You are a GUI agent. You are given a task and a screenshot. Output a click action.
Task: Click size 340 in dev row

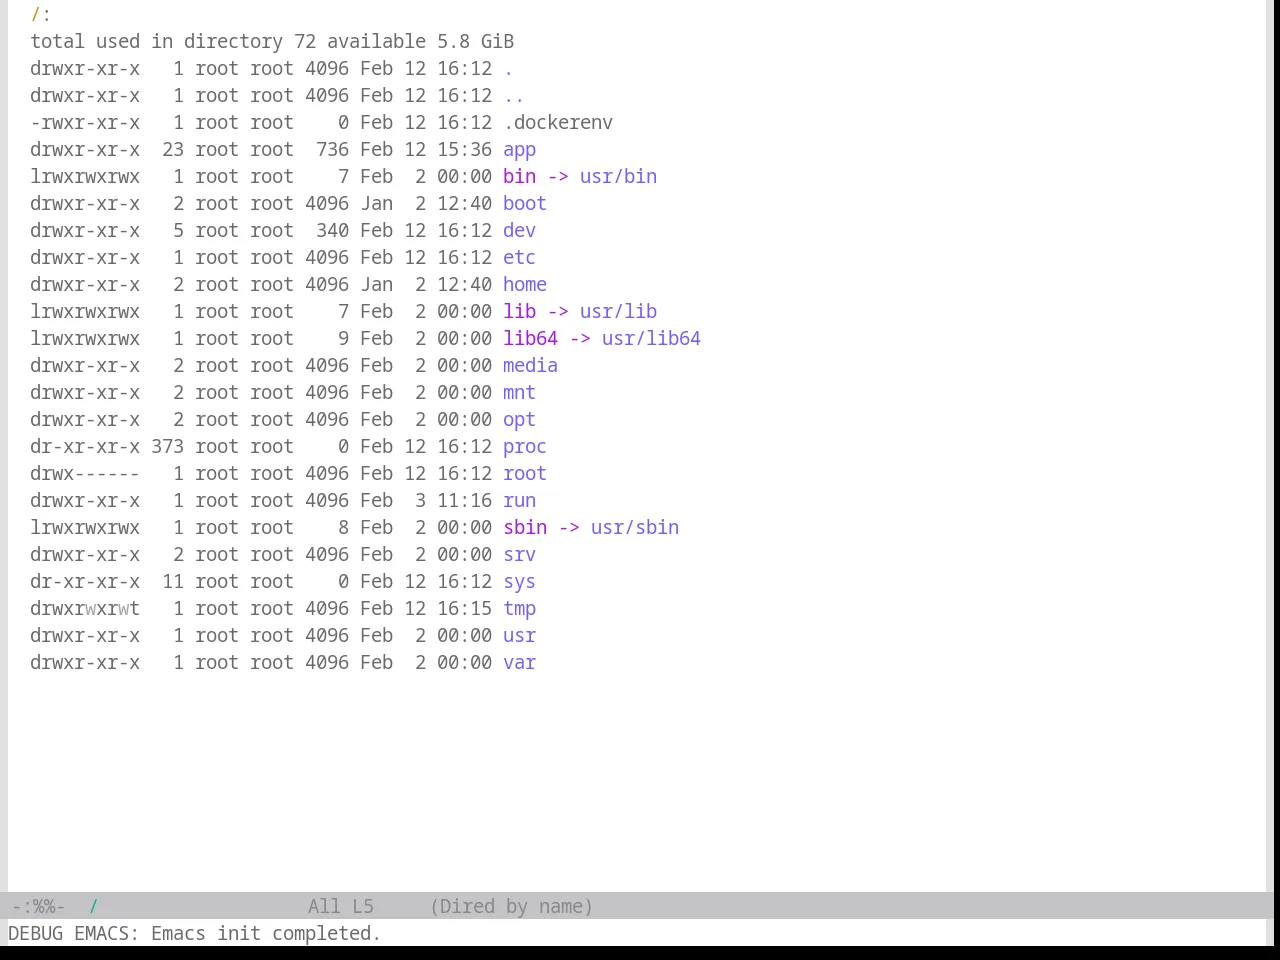coord(332,231)
